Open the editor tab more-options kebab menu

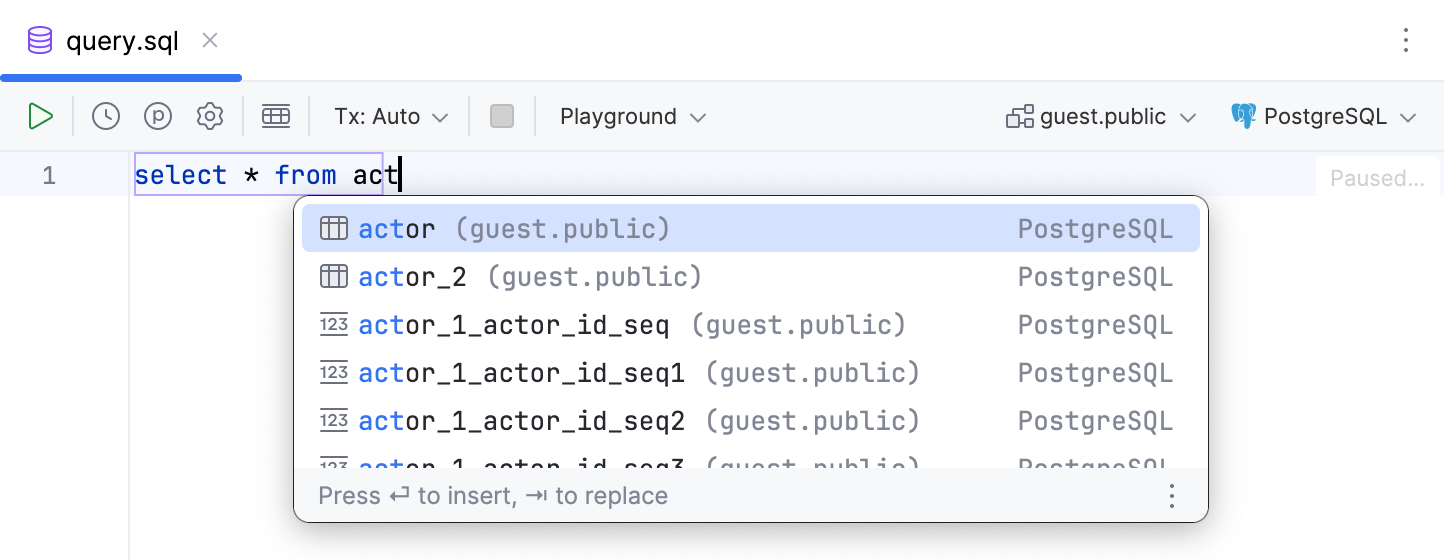(1406, 40)
